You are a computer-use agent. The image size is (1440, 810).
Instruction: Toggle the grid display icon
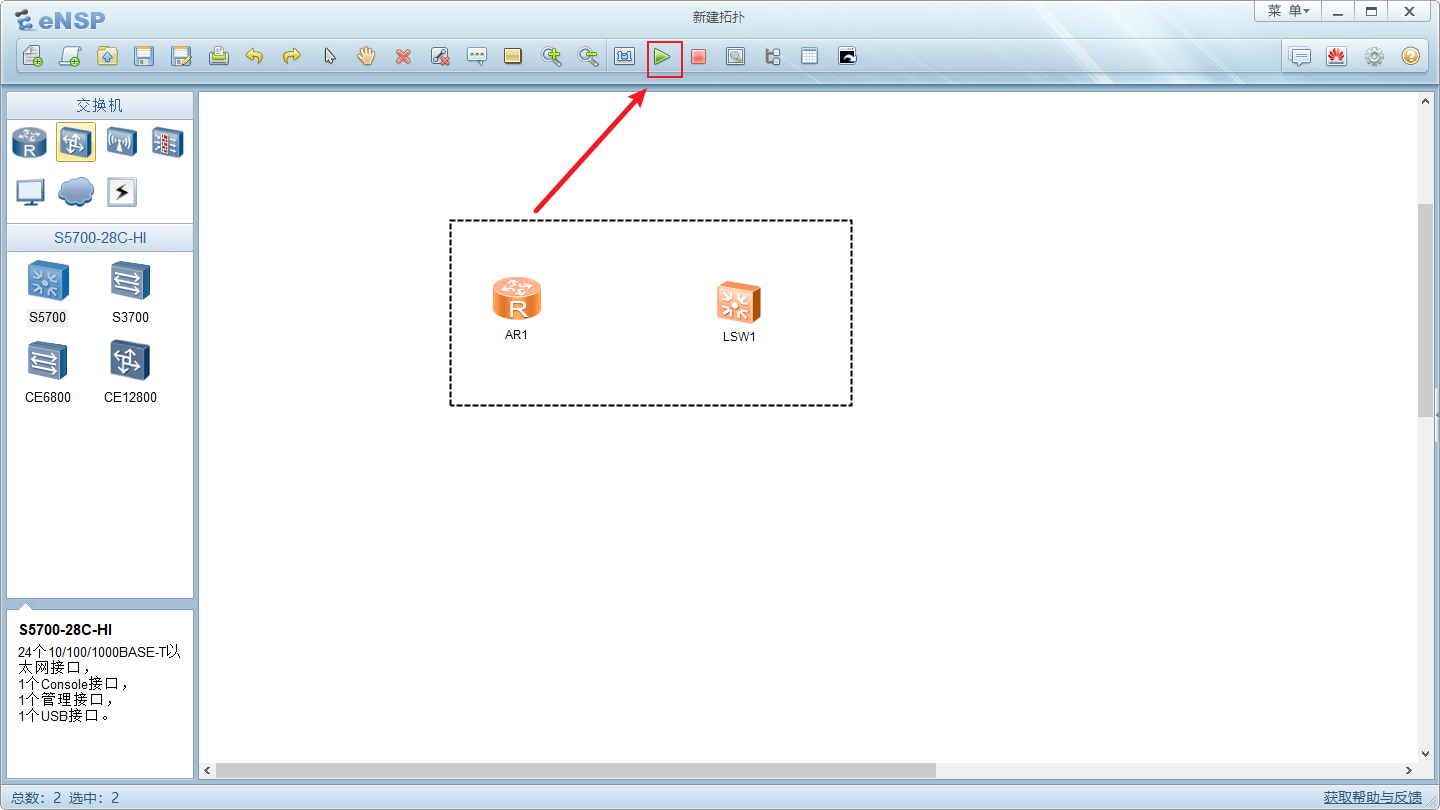[809, 56]
